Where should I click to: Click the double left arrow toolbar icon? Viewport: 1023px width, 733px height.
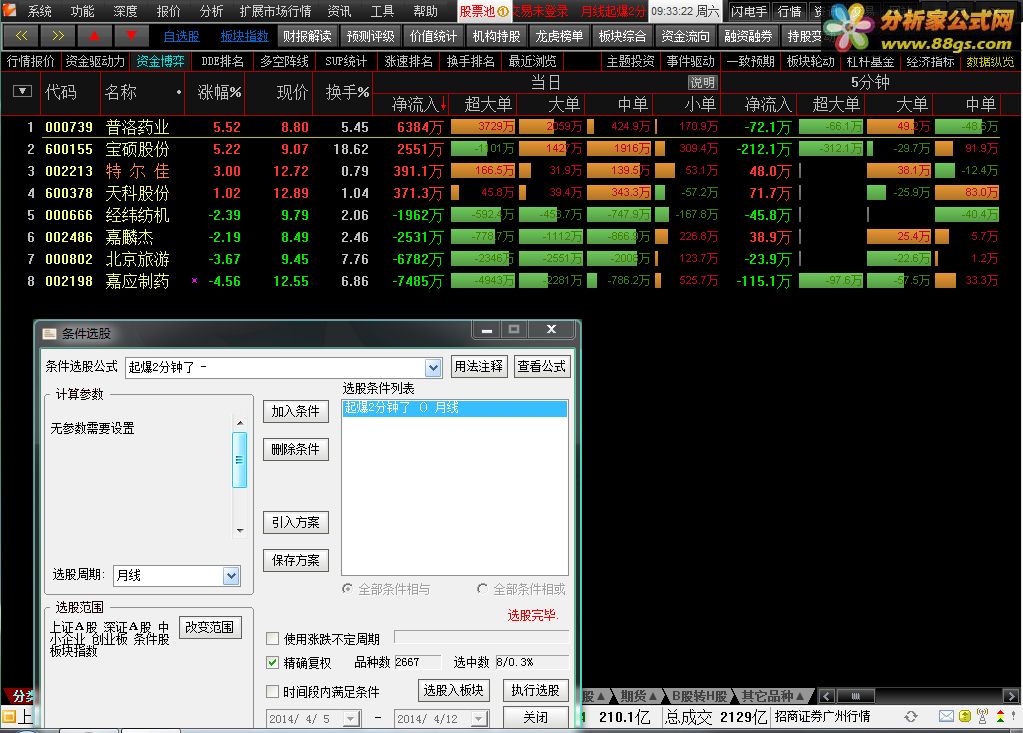coord(21,36)
